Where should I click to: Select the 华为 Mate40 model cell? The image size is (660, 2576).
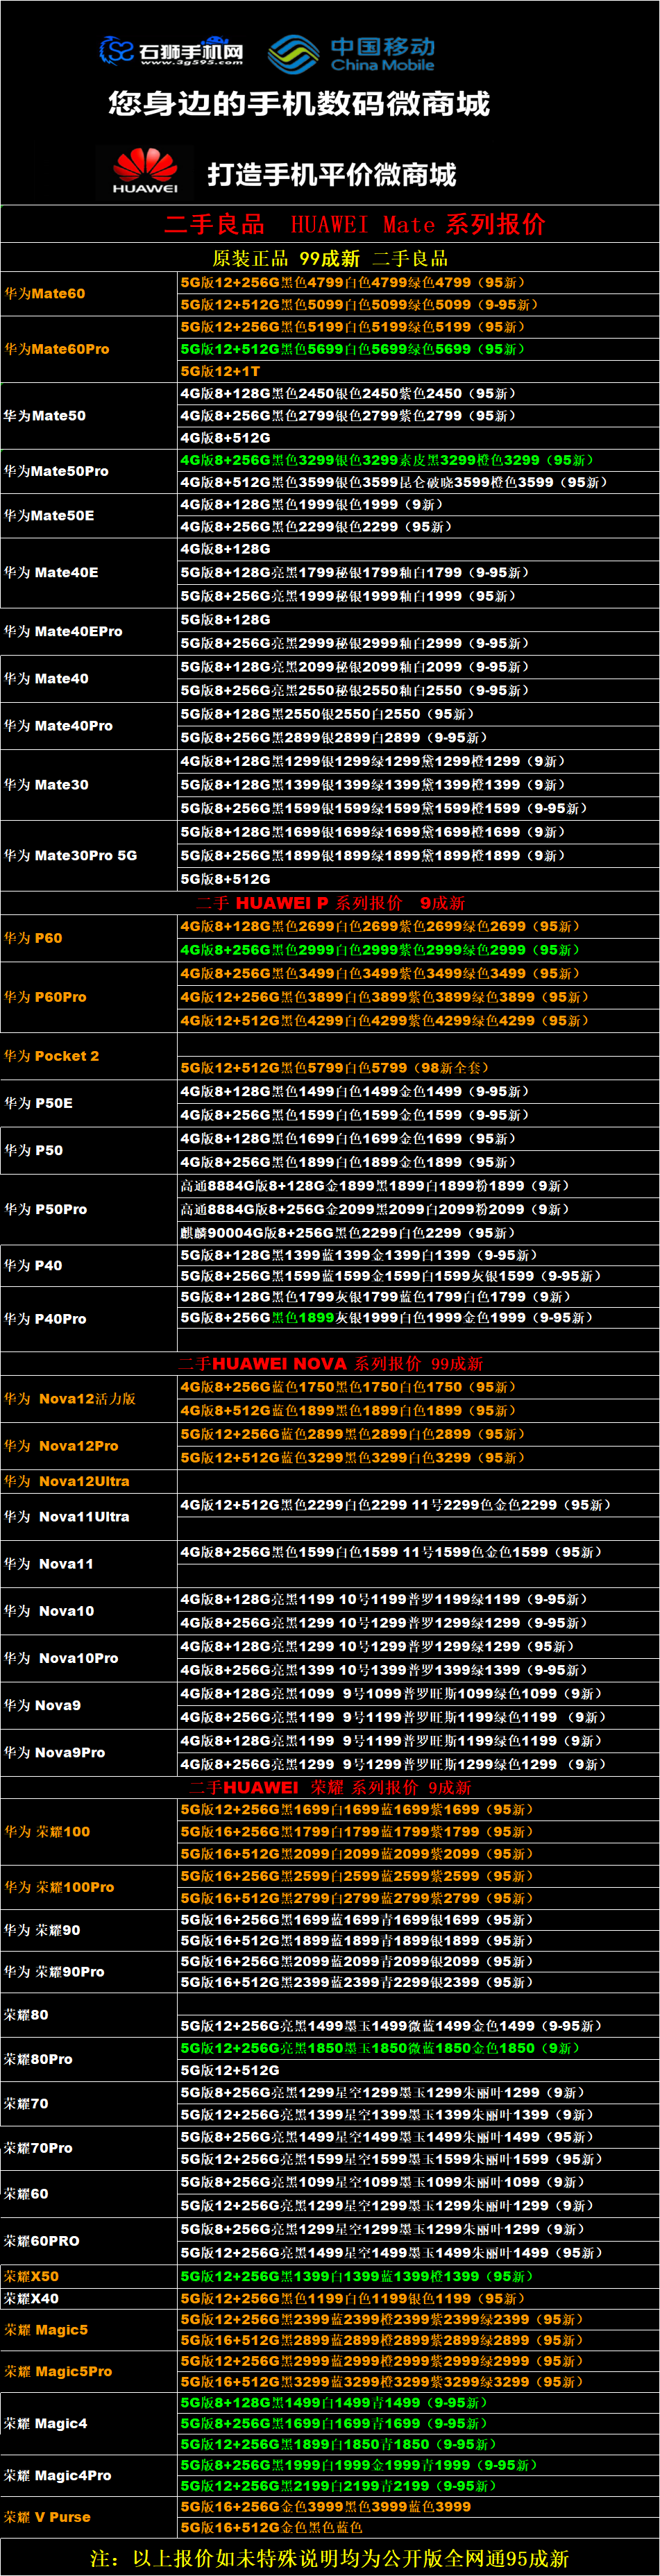tap(89, 678)
